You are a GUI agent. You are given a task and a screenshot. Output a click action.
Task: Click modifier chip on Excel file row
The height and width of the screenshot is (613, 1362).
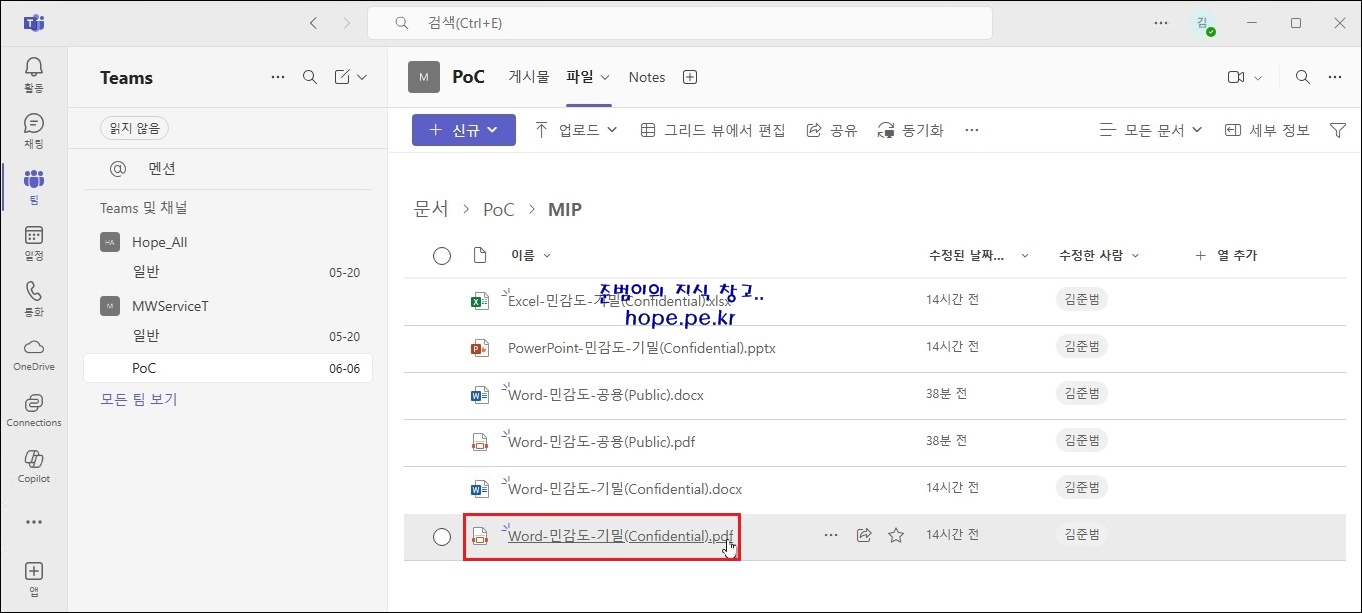pyautogui.click(x=1082, y=299)
